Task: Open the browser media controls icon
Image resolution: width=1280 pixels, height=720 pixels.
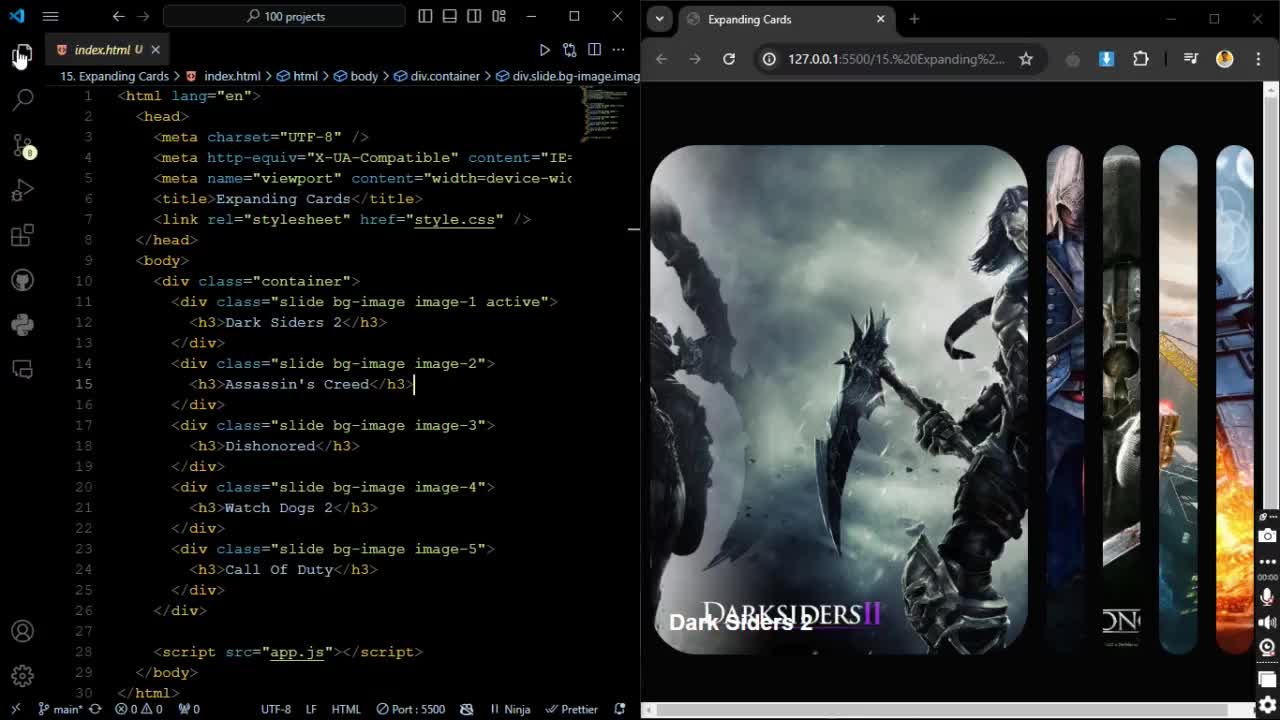Action: tap(1190, 59)
